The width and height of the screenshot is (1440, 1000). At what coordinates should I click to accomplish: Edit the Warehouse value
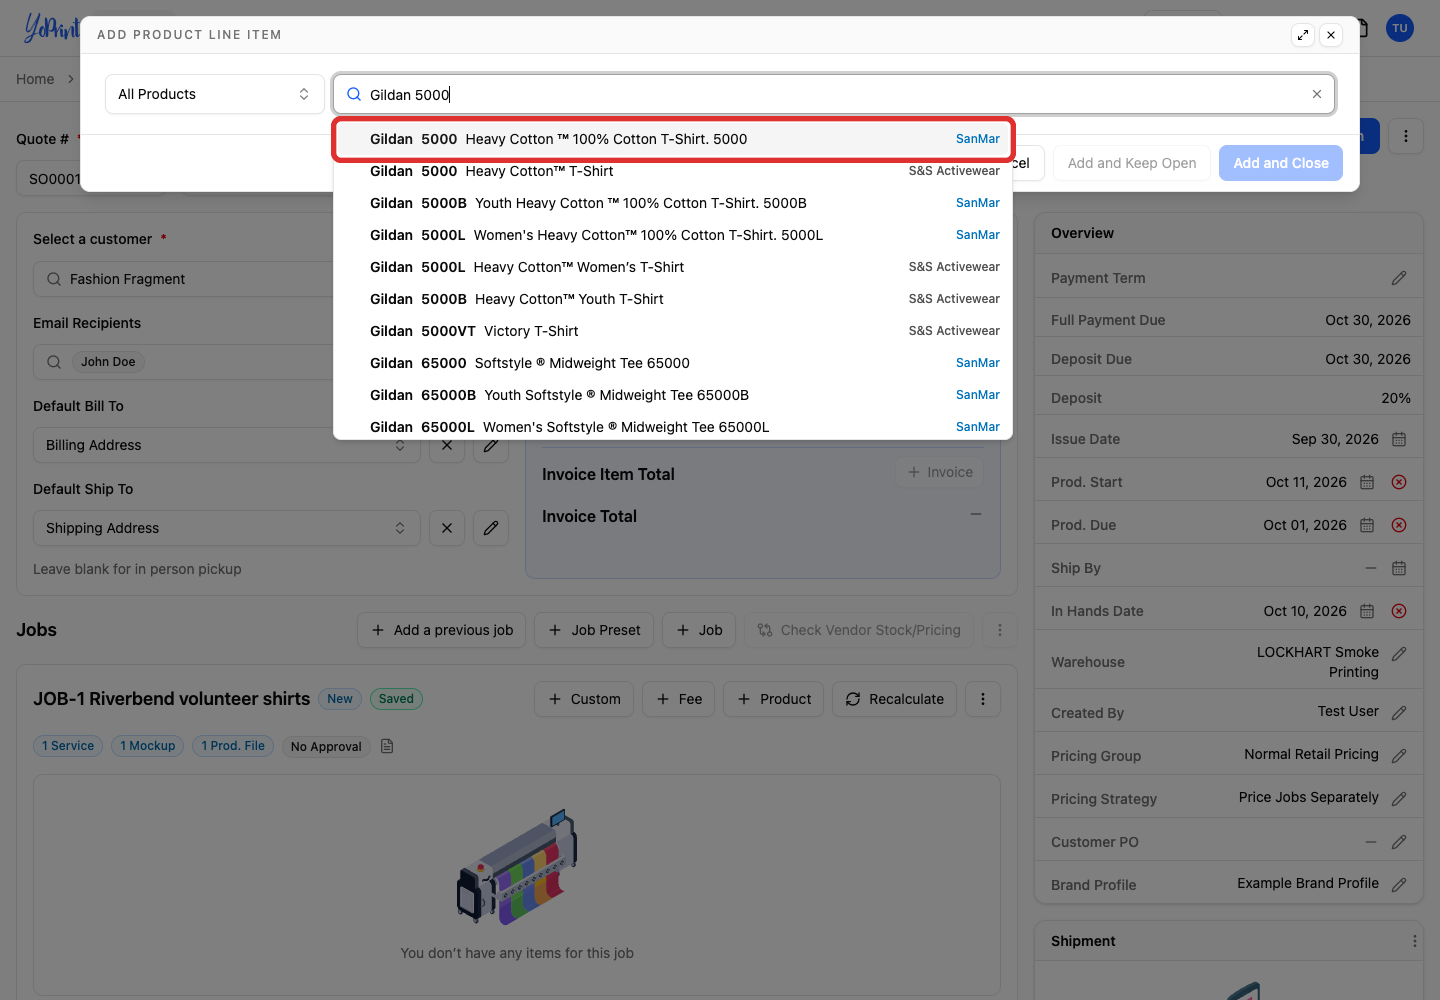[1399, 653]
